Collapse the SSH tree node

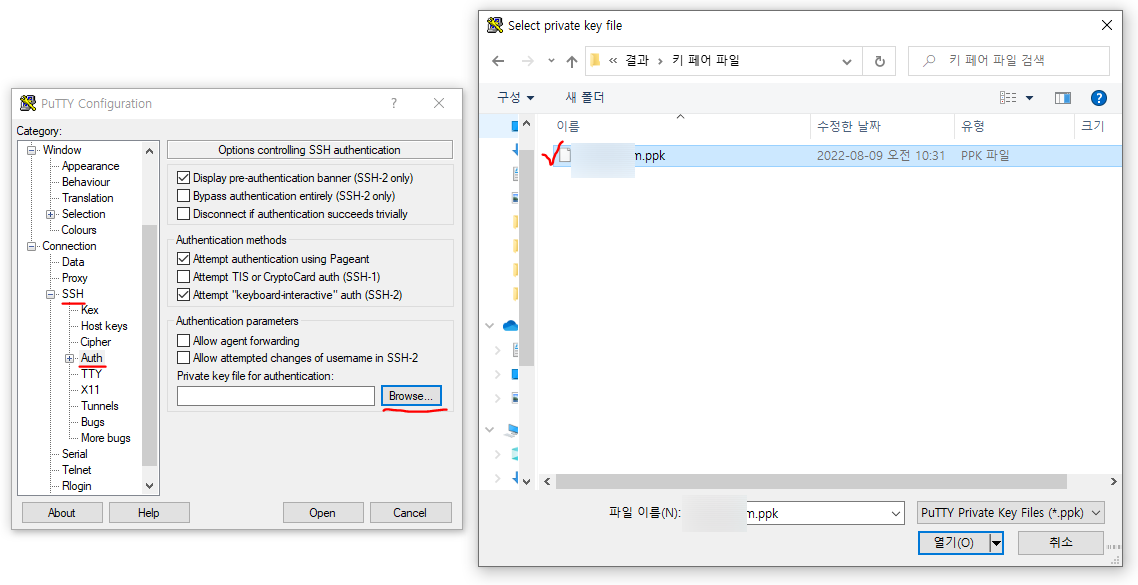click(51, 294)
